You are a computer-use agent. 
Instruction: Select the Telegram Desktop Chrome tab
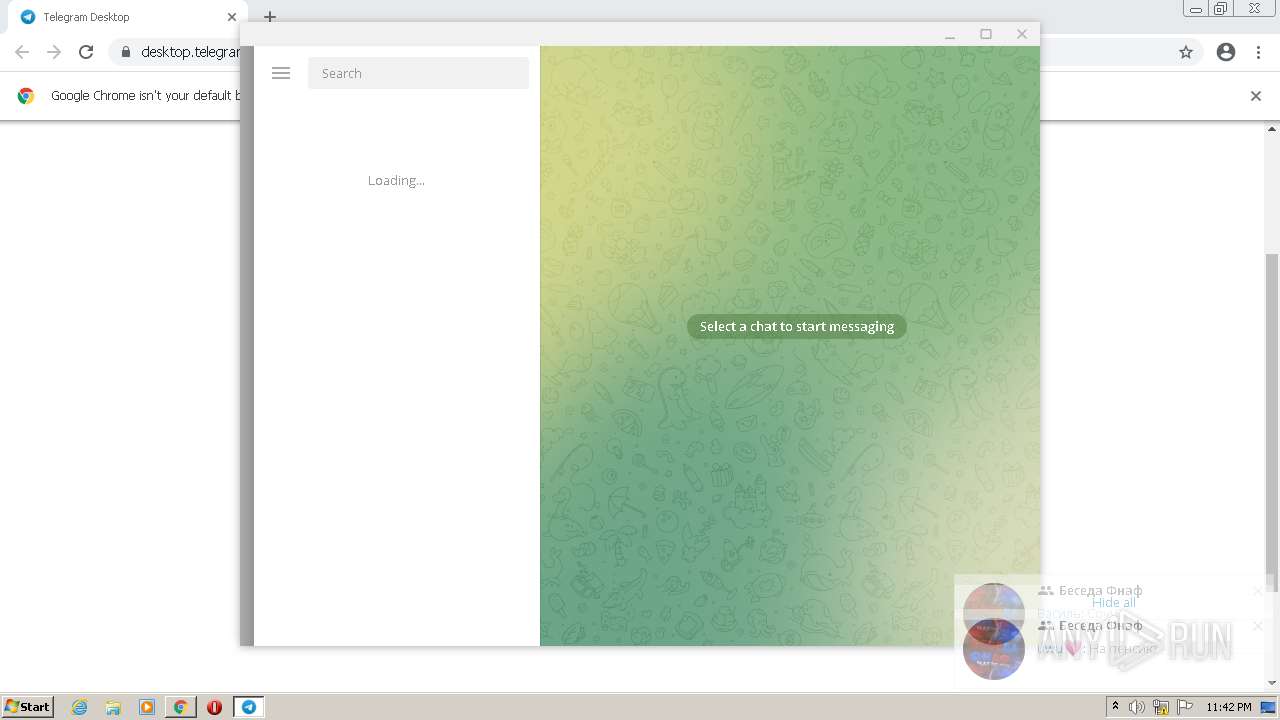pos(128,17)
